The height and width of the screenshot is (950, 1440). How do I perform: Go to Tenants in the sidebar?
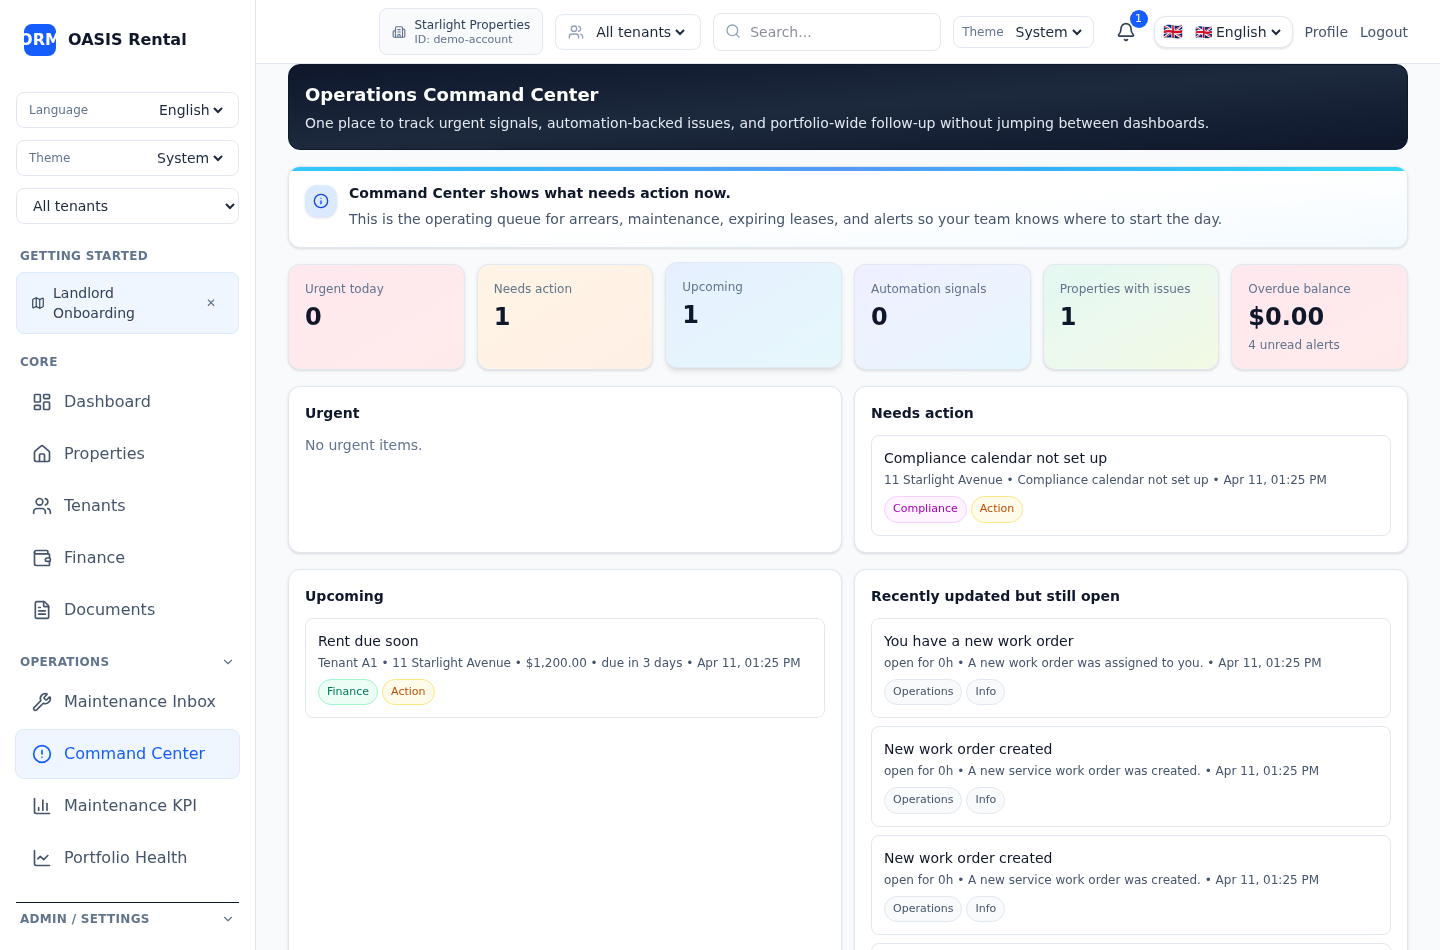(x=94, y=506)
